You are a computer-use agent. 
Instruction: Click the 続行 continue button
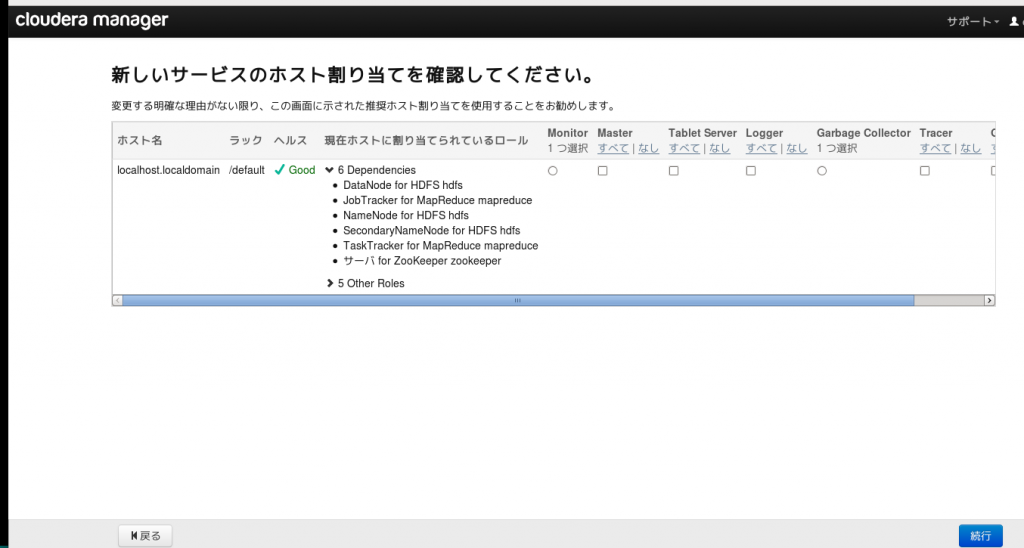[x=980, y=536]
